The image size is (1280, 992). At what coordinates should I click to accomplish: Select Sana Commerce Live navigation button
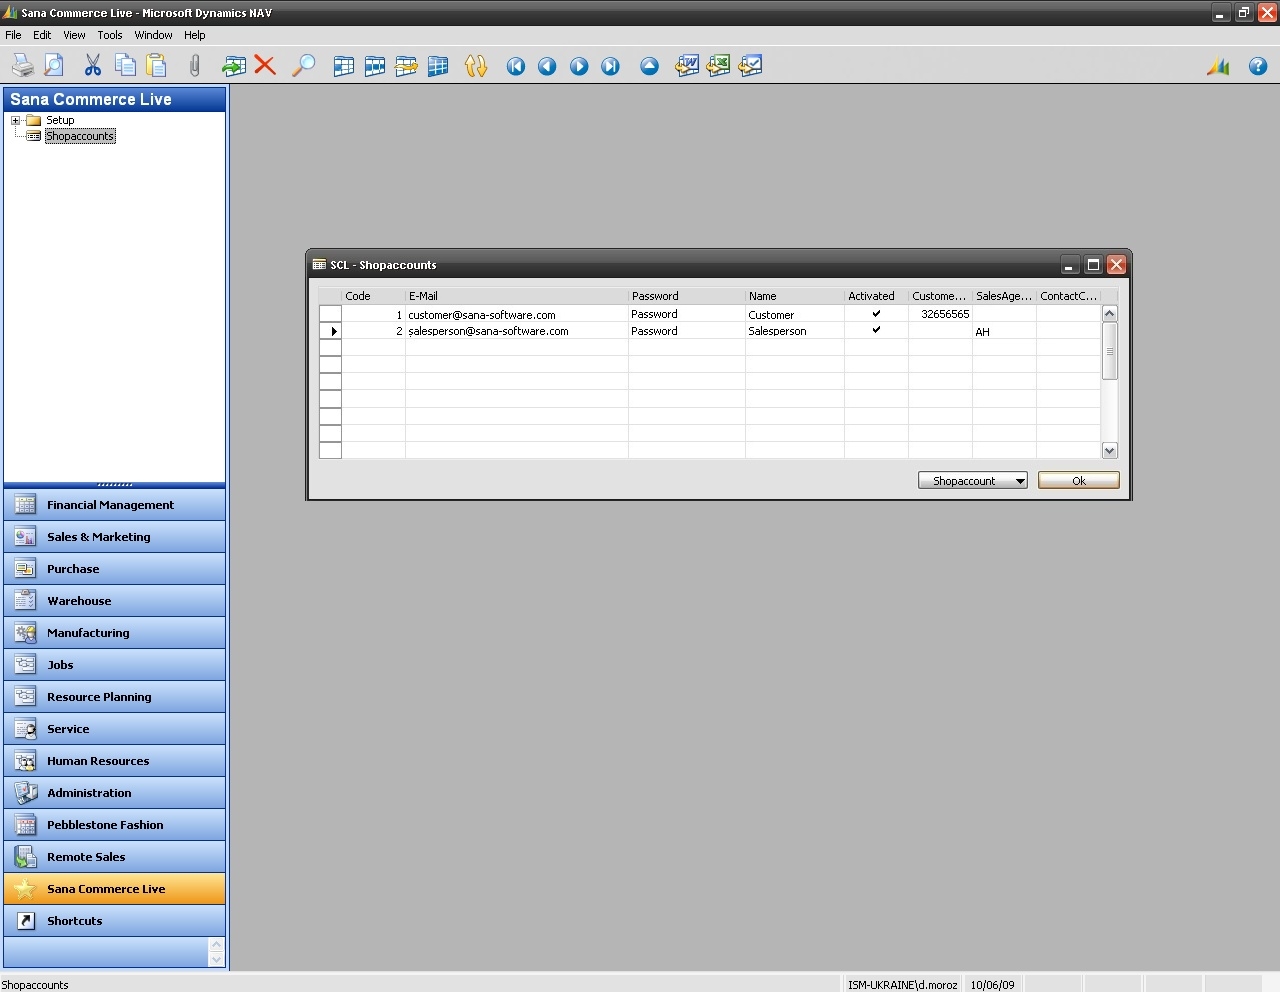point(114,889)
